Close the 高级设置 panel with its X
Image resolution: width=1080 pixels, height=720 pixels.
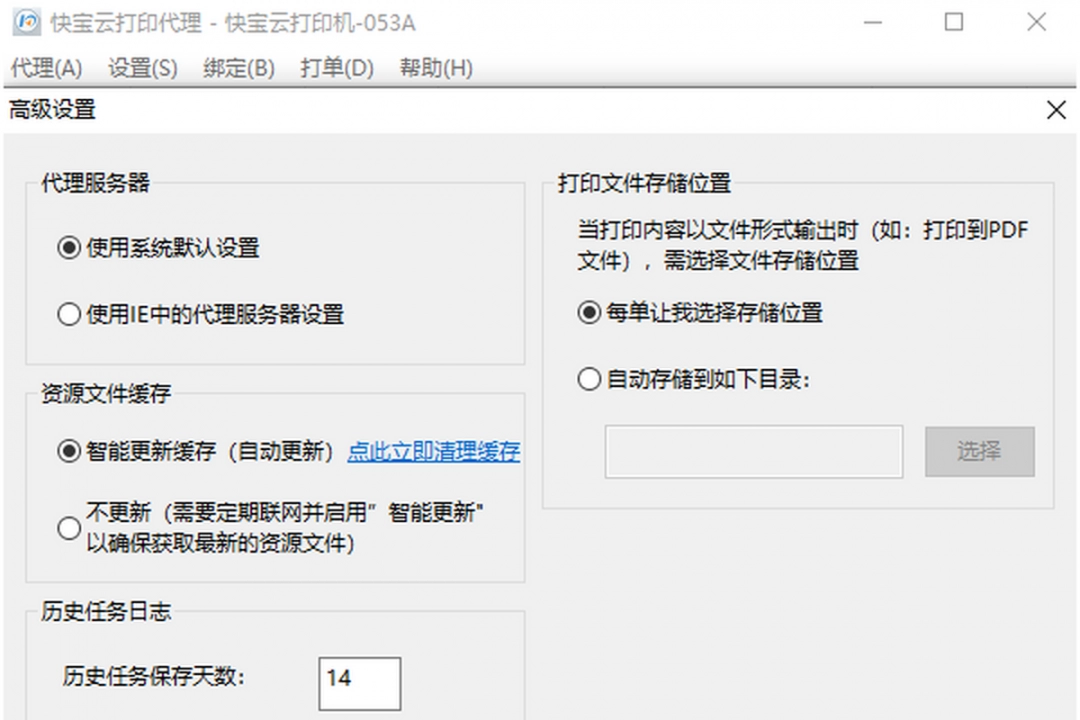(1057, 110)
